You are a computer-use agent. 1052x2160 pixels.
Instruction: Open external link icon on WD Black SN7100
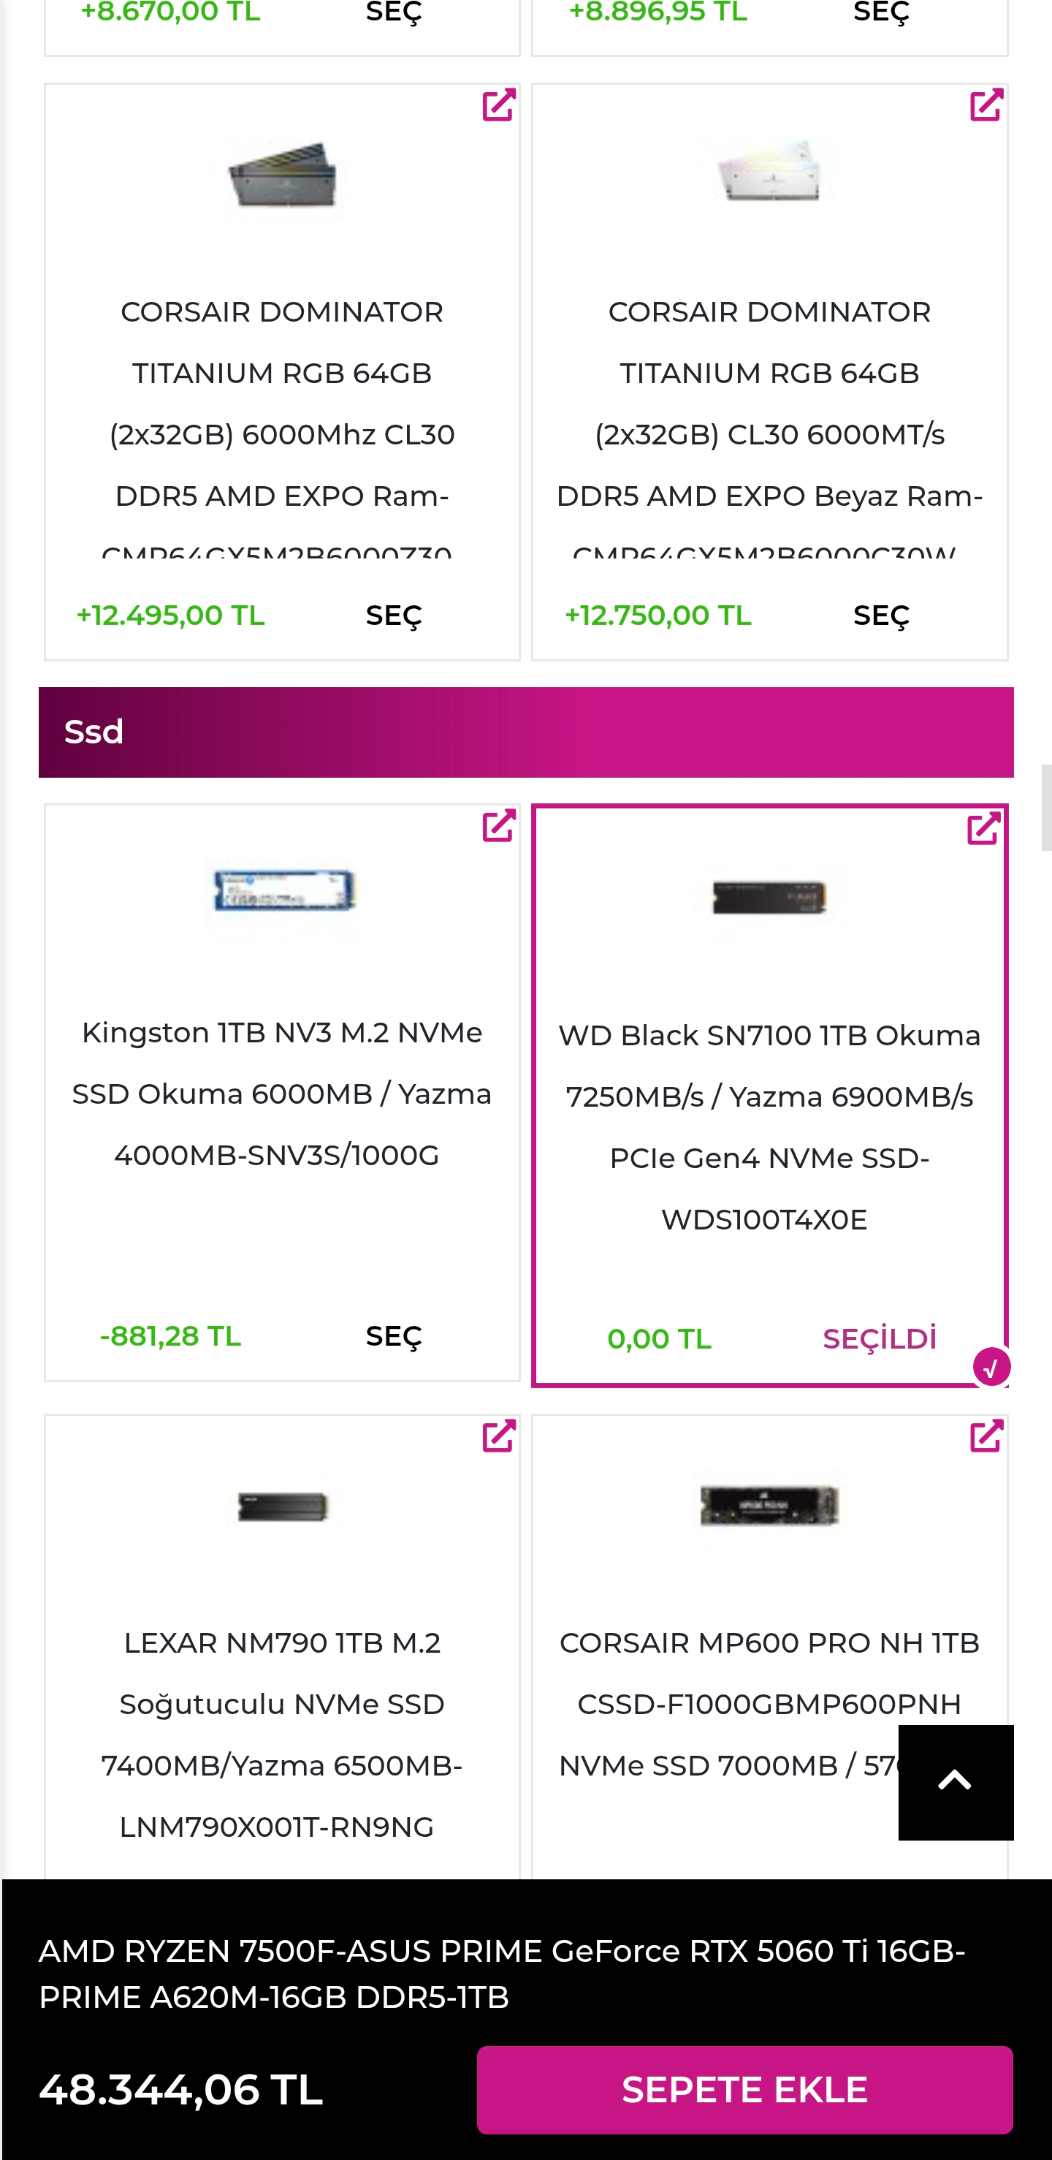984,828
